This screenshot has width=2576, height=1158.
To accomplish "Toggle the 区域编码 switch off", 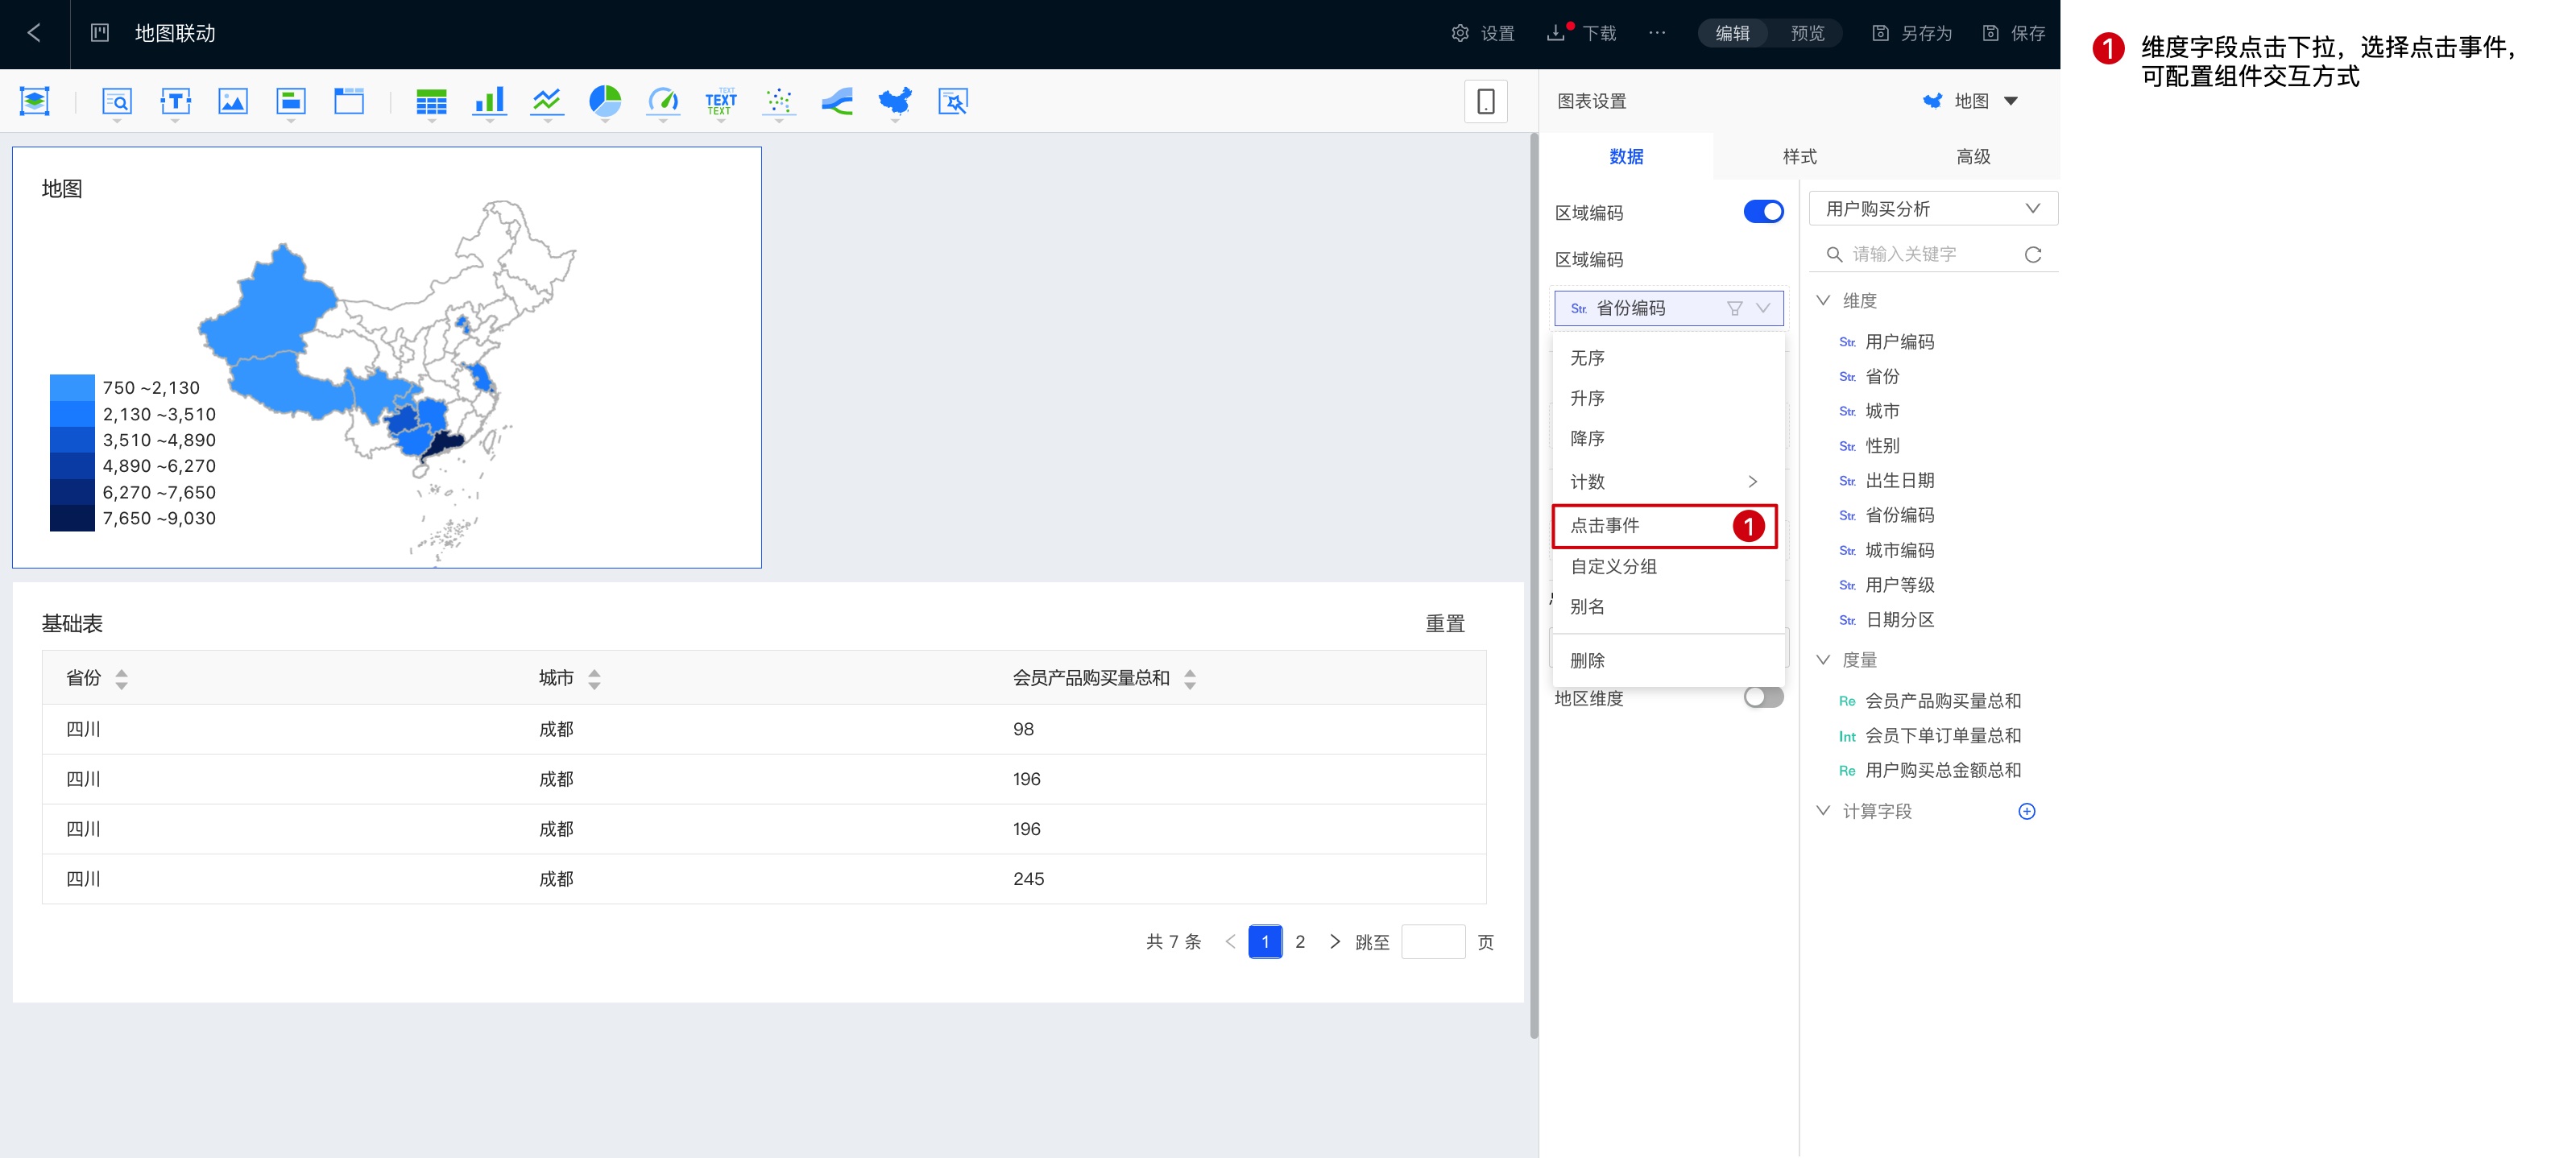I will click(x=1763, y=212).
